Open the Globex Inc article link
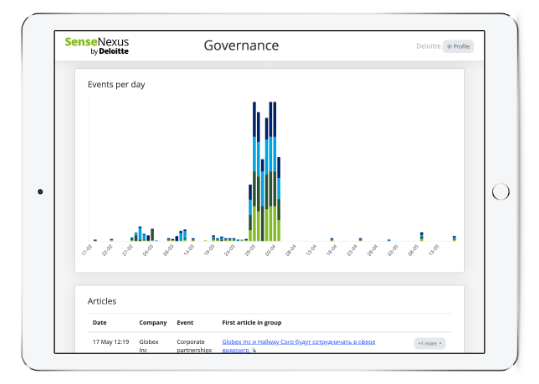Image resolution: width=539 pixels, height=384 pixels. coord(298,345)
